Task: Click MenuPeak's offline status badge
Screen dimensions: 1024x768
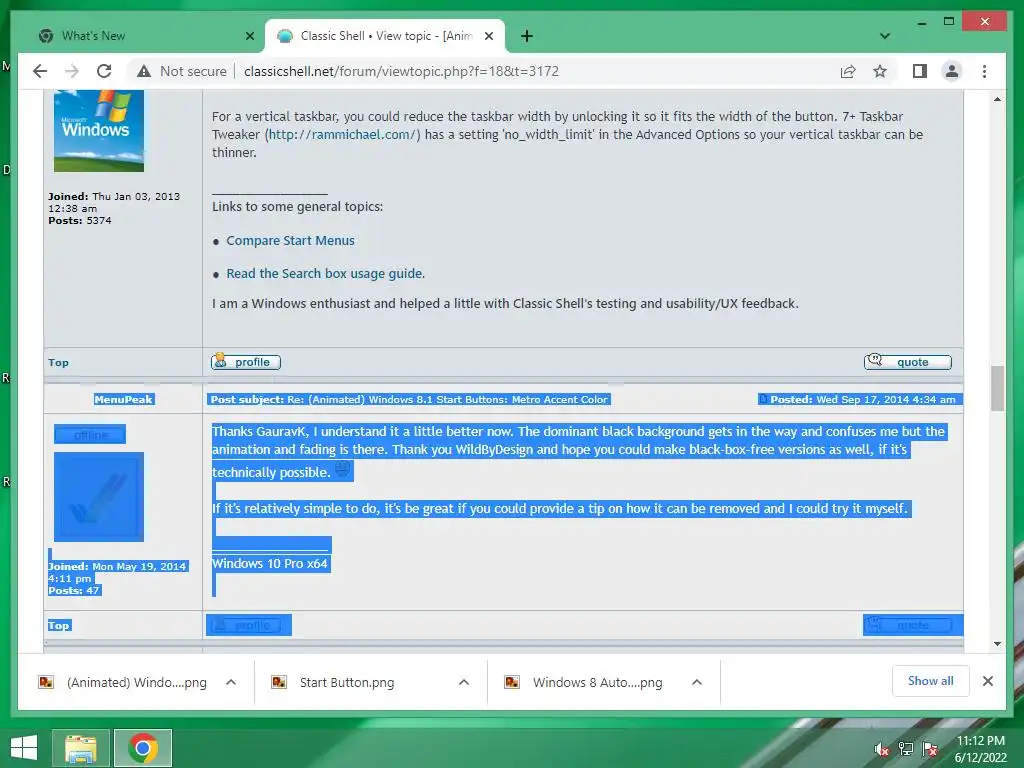Action: coord(90,434)
